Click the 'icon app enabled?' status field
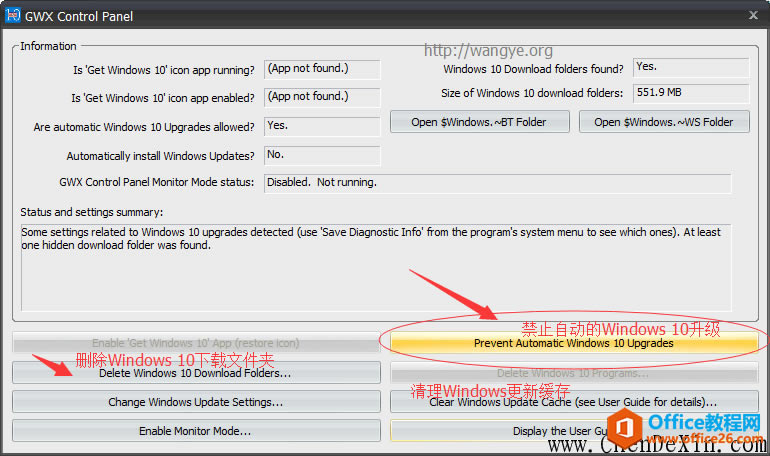 coord(322,97)
